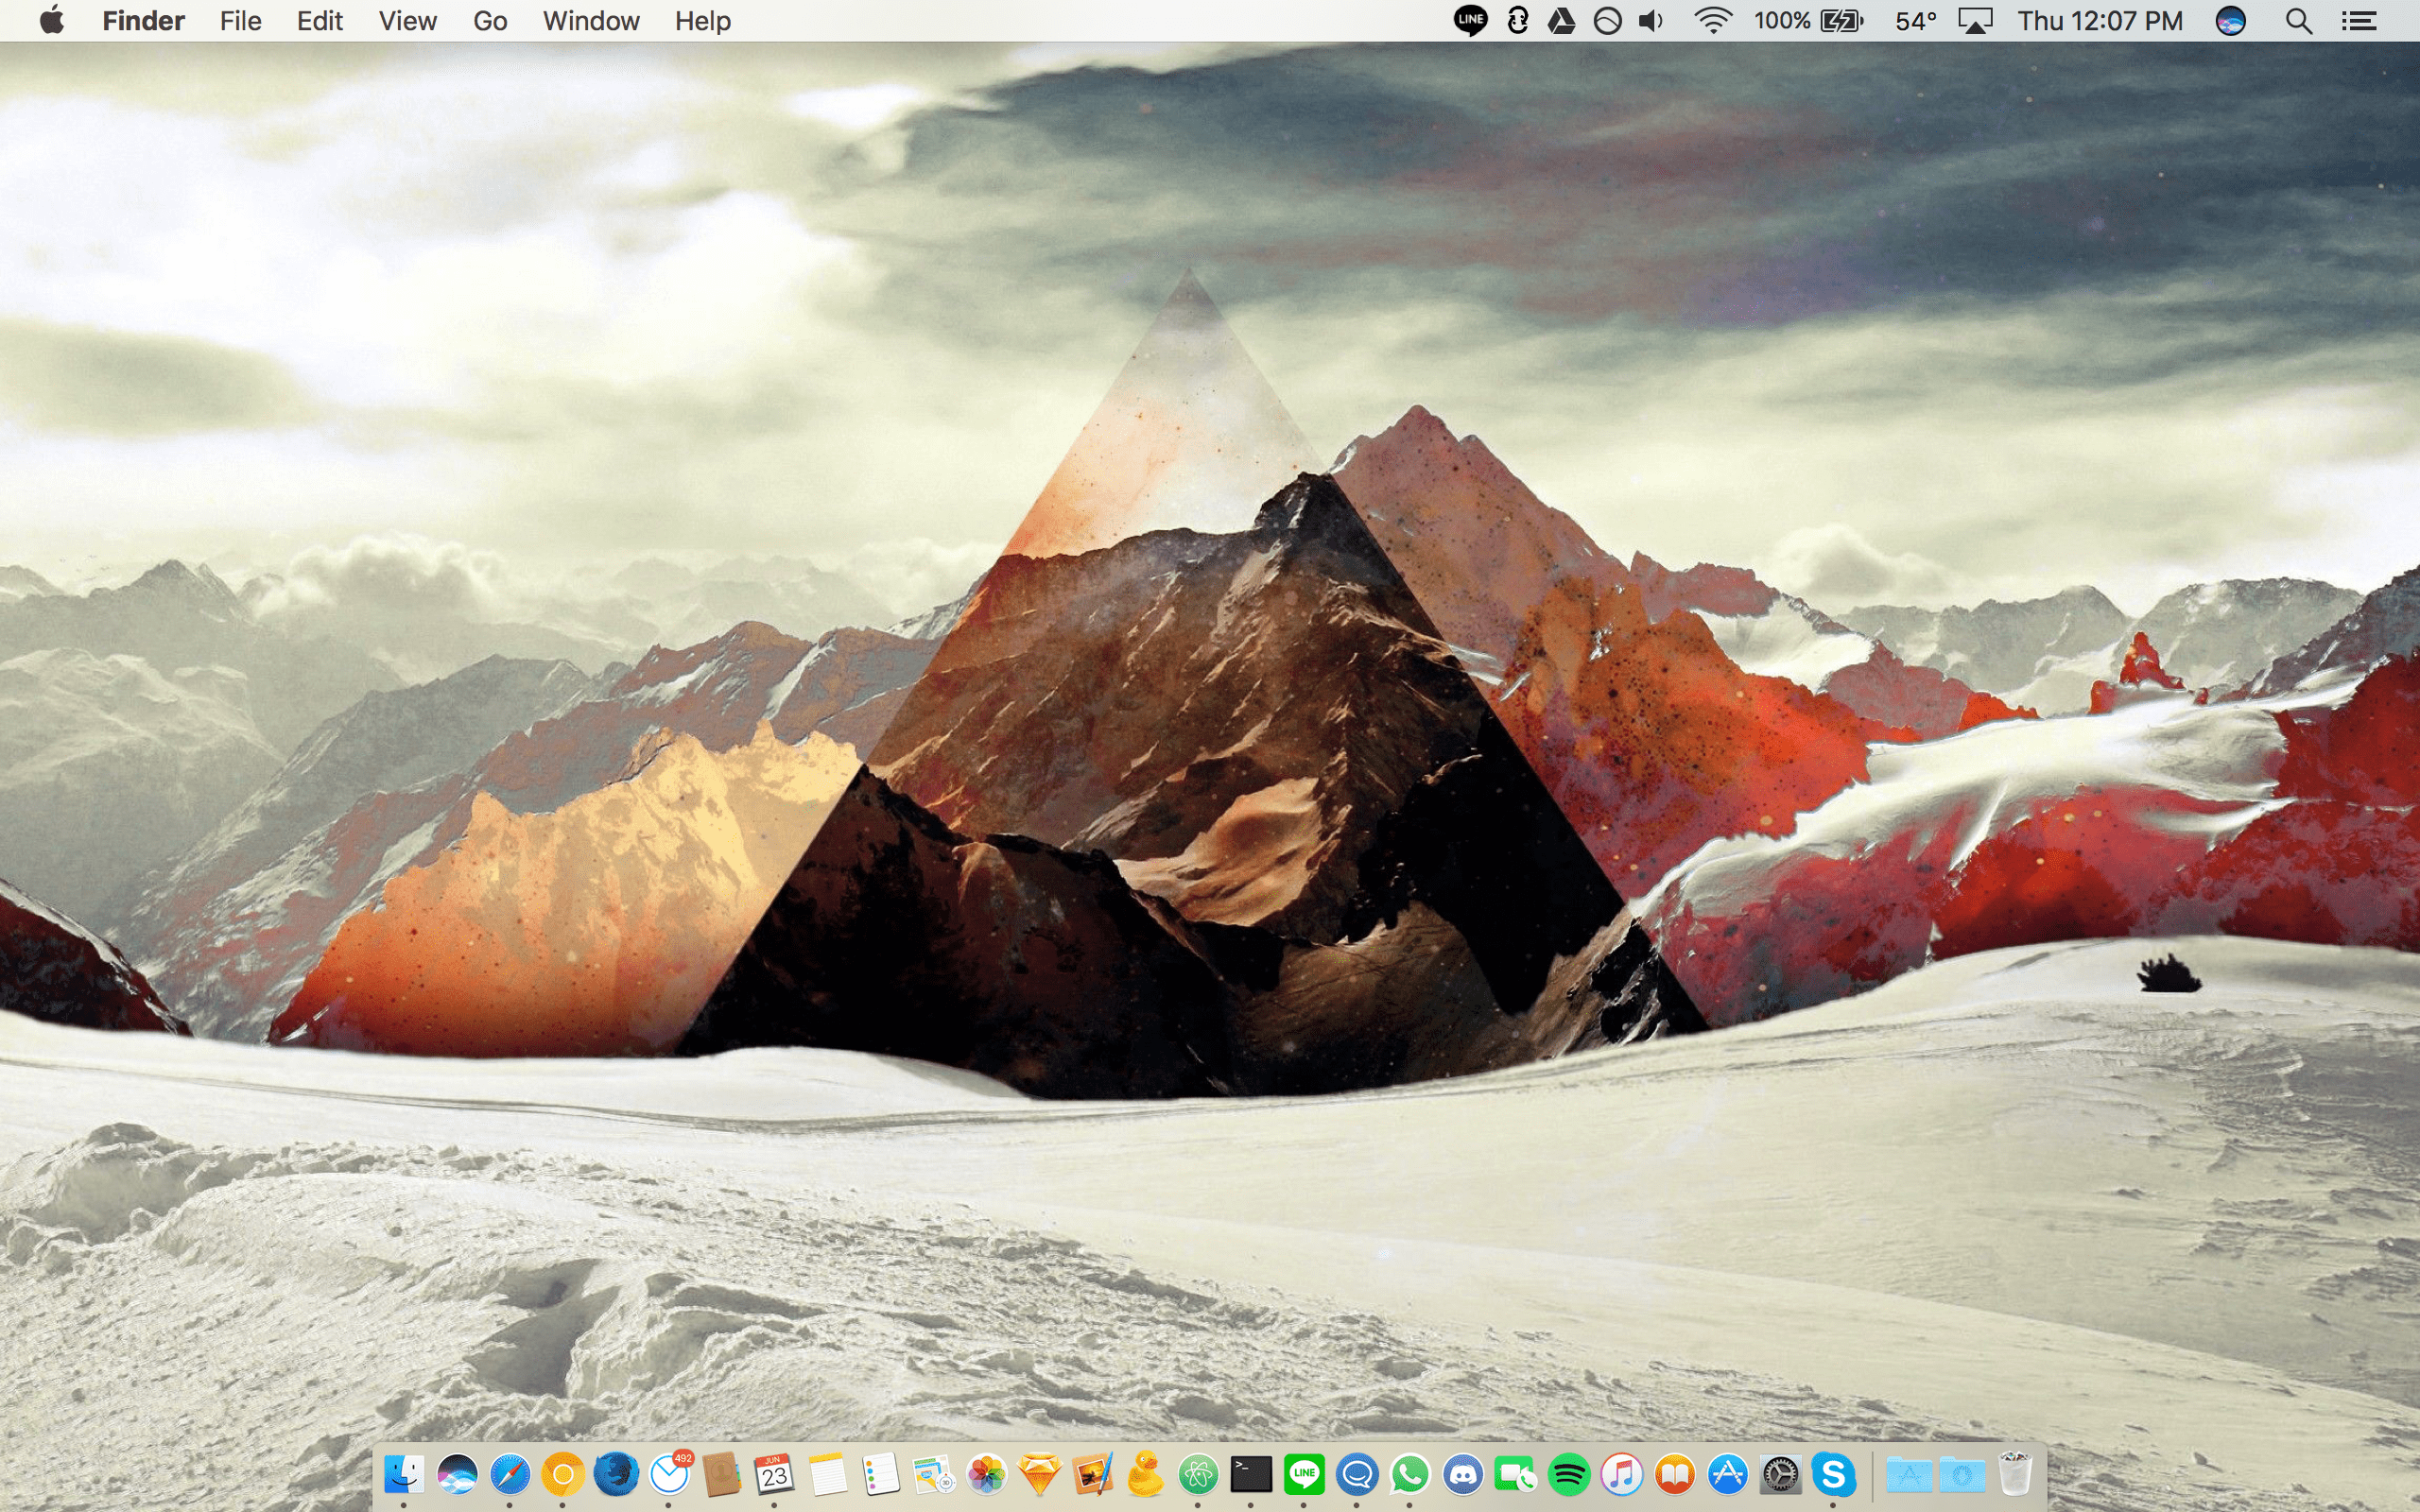Open Pixelmator in the Dock
2420x1512 pixels.
tap(1093, 1474)
